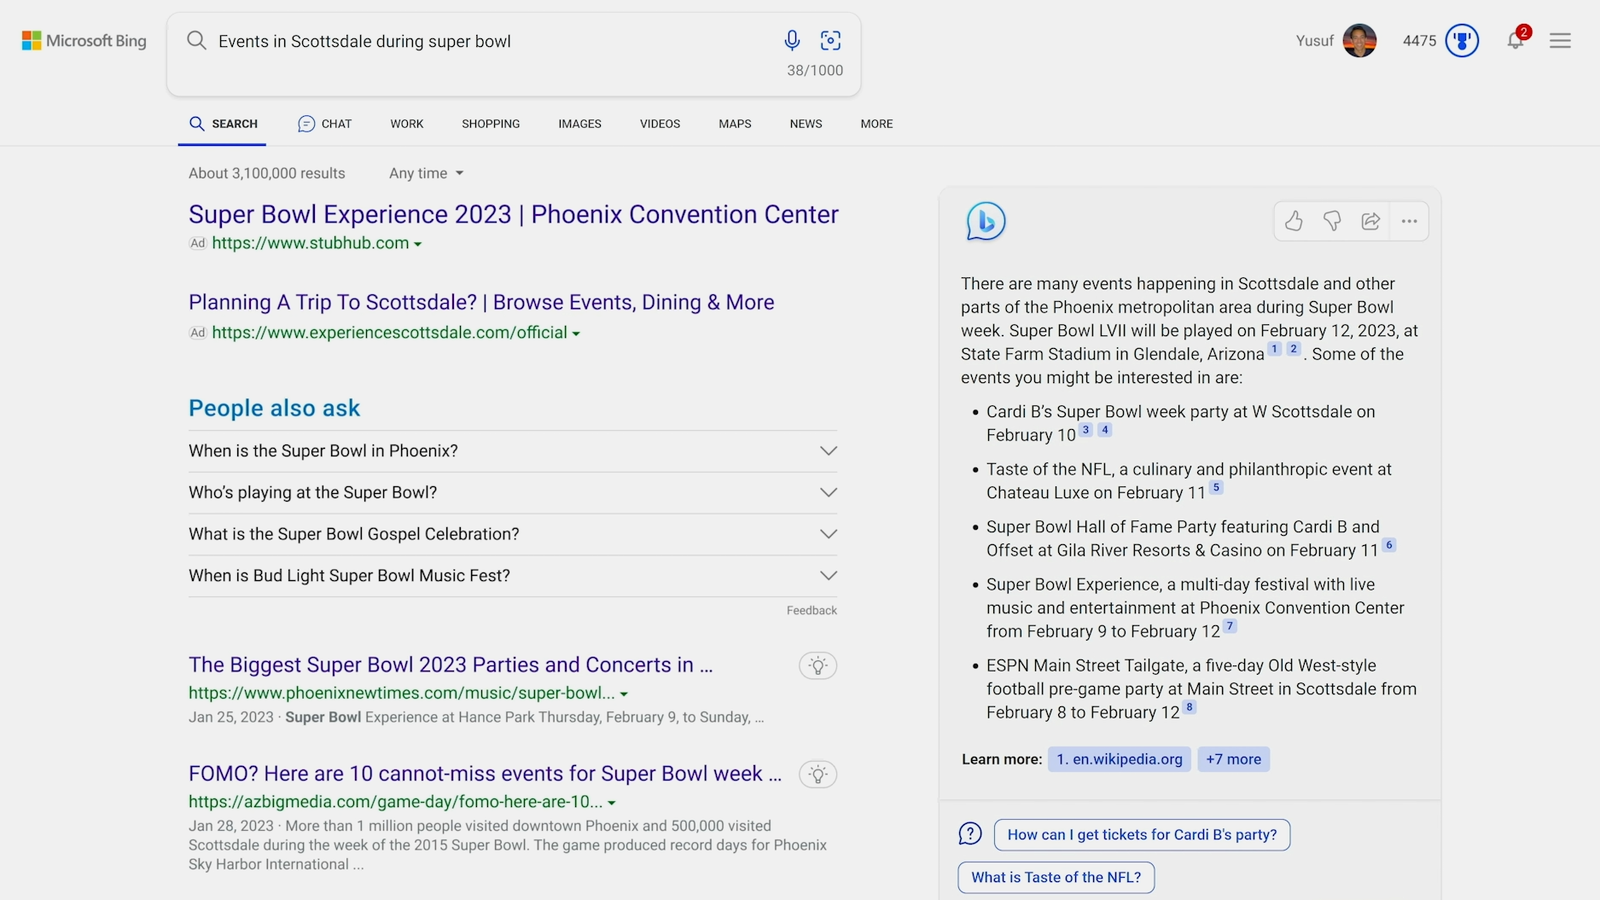
Task: Open https://www.stubhub.com URL
Action: click(x=310, y=243)
